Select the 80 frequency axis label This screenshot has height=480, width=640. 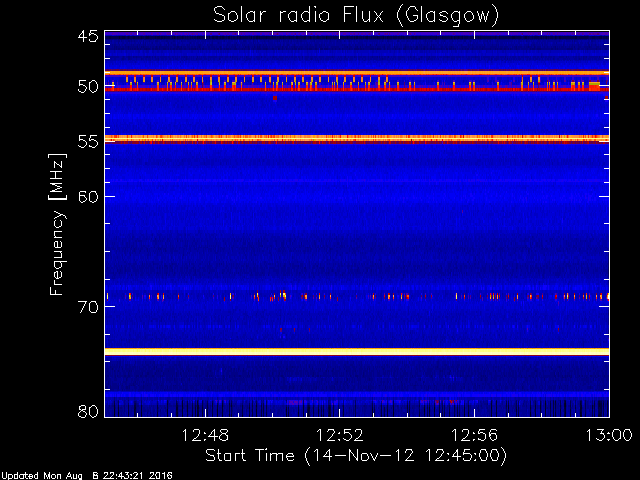(88, 411)
